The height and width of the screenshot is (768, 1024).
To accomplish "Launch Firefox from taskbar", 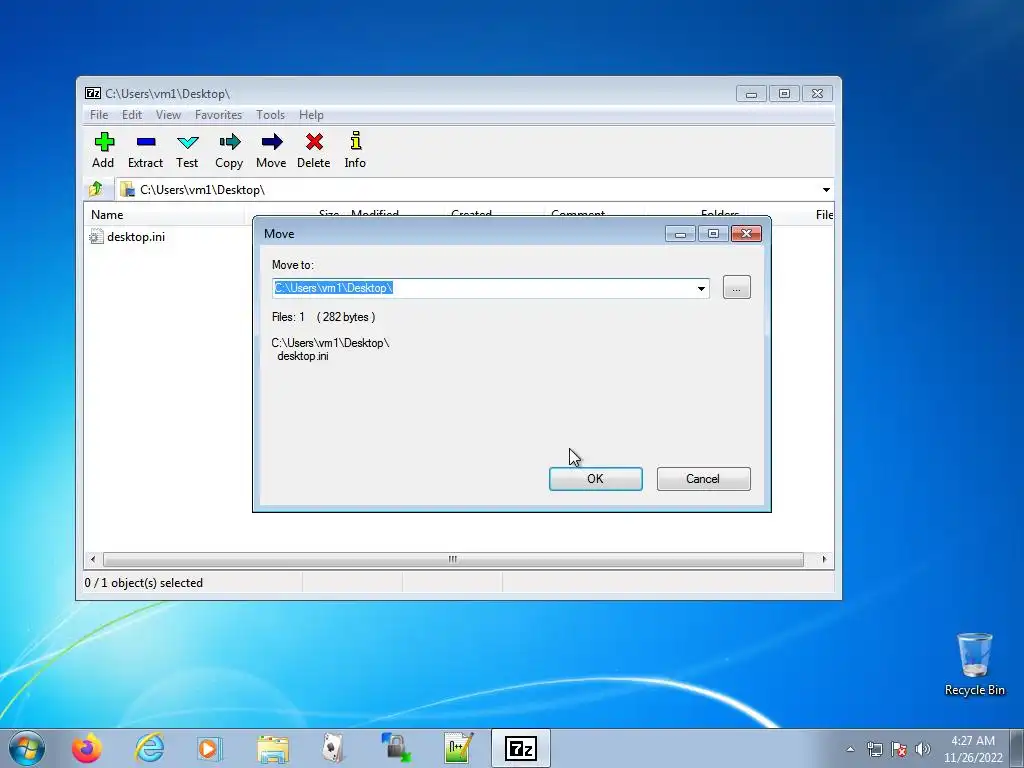I will tap(87, 748).
